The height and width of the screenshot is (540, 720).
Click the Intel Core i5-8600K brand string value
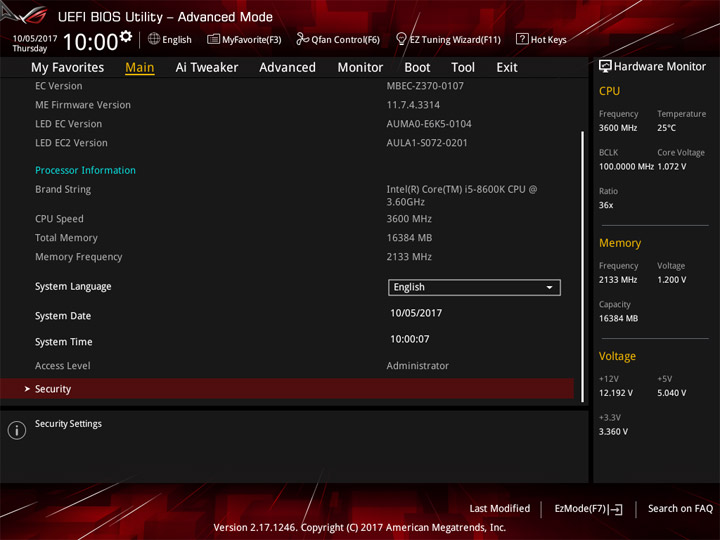(461, 196)
